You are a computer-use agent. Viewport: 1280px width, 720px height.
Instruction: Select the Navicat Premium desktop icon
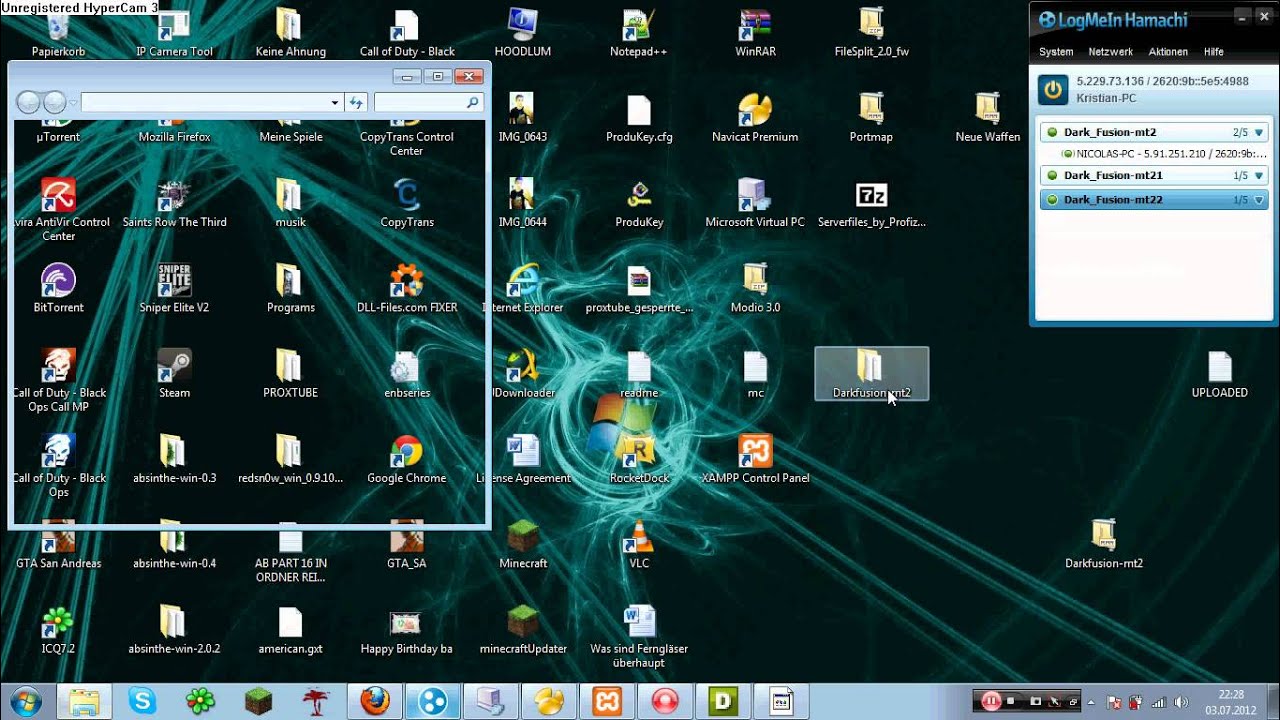755,118
